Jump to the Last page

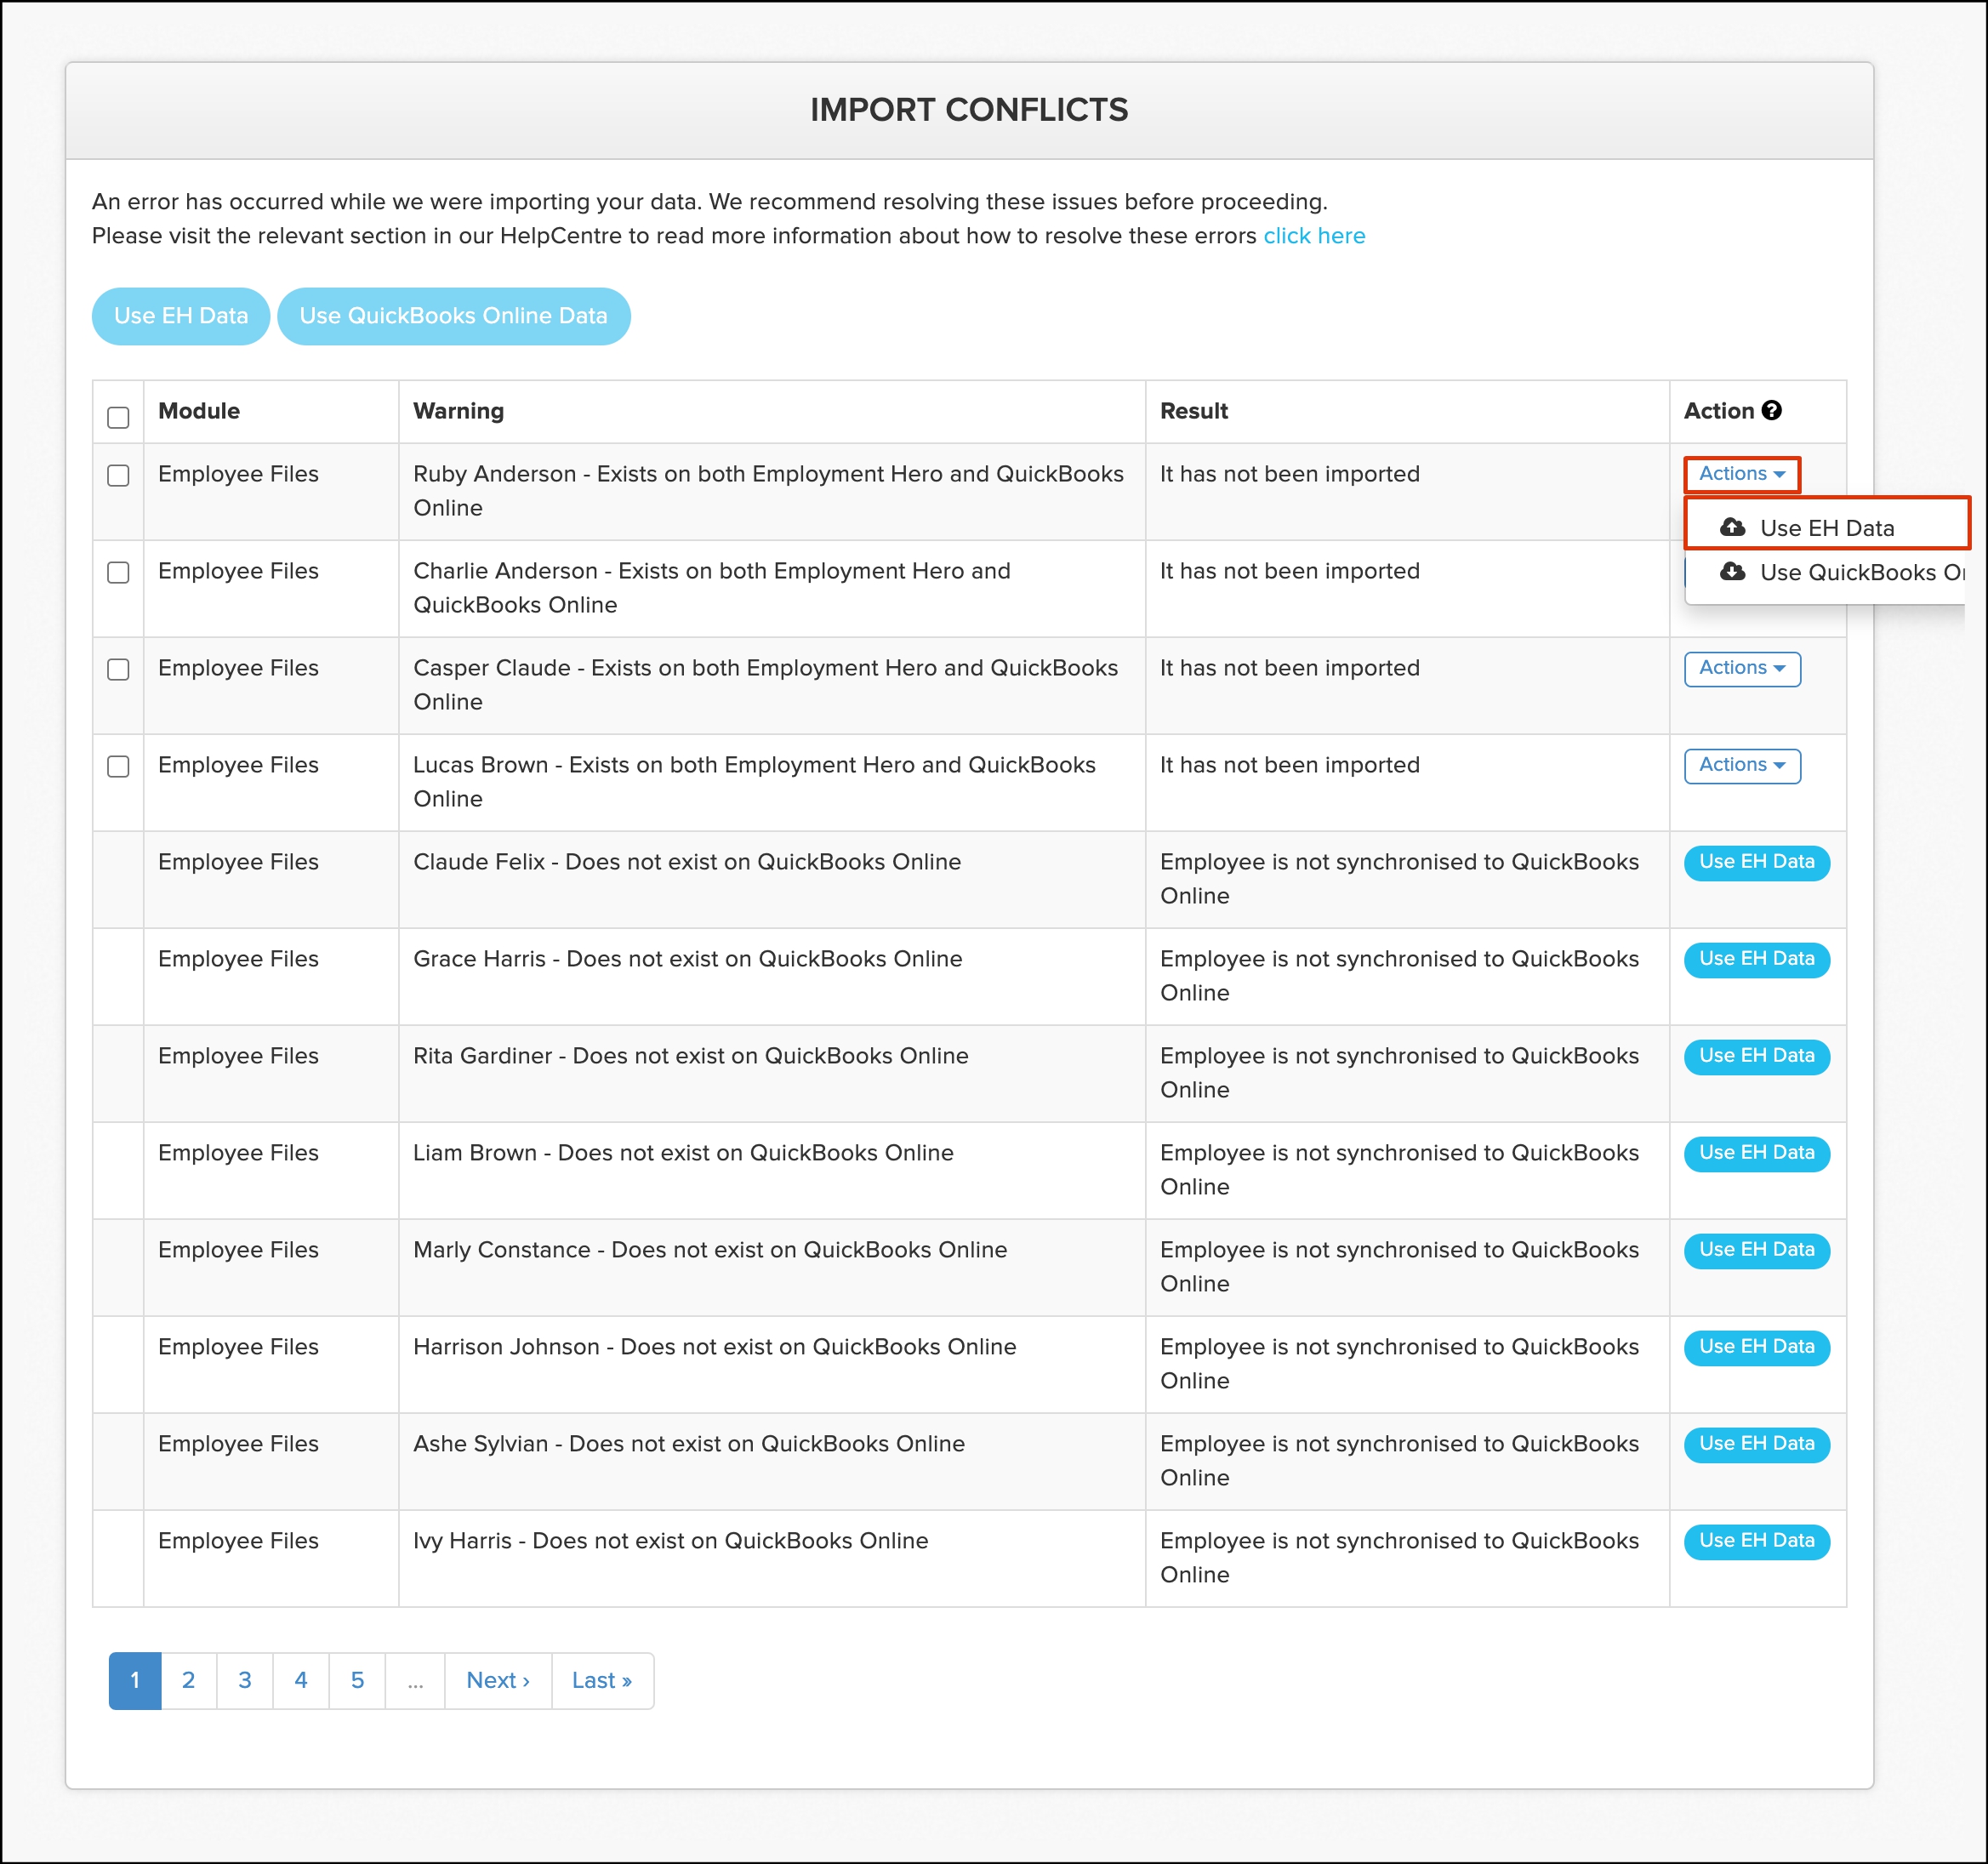click(x=601, y=1680)
